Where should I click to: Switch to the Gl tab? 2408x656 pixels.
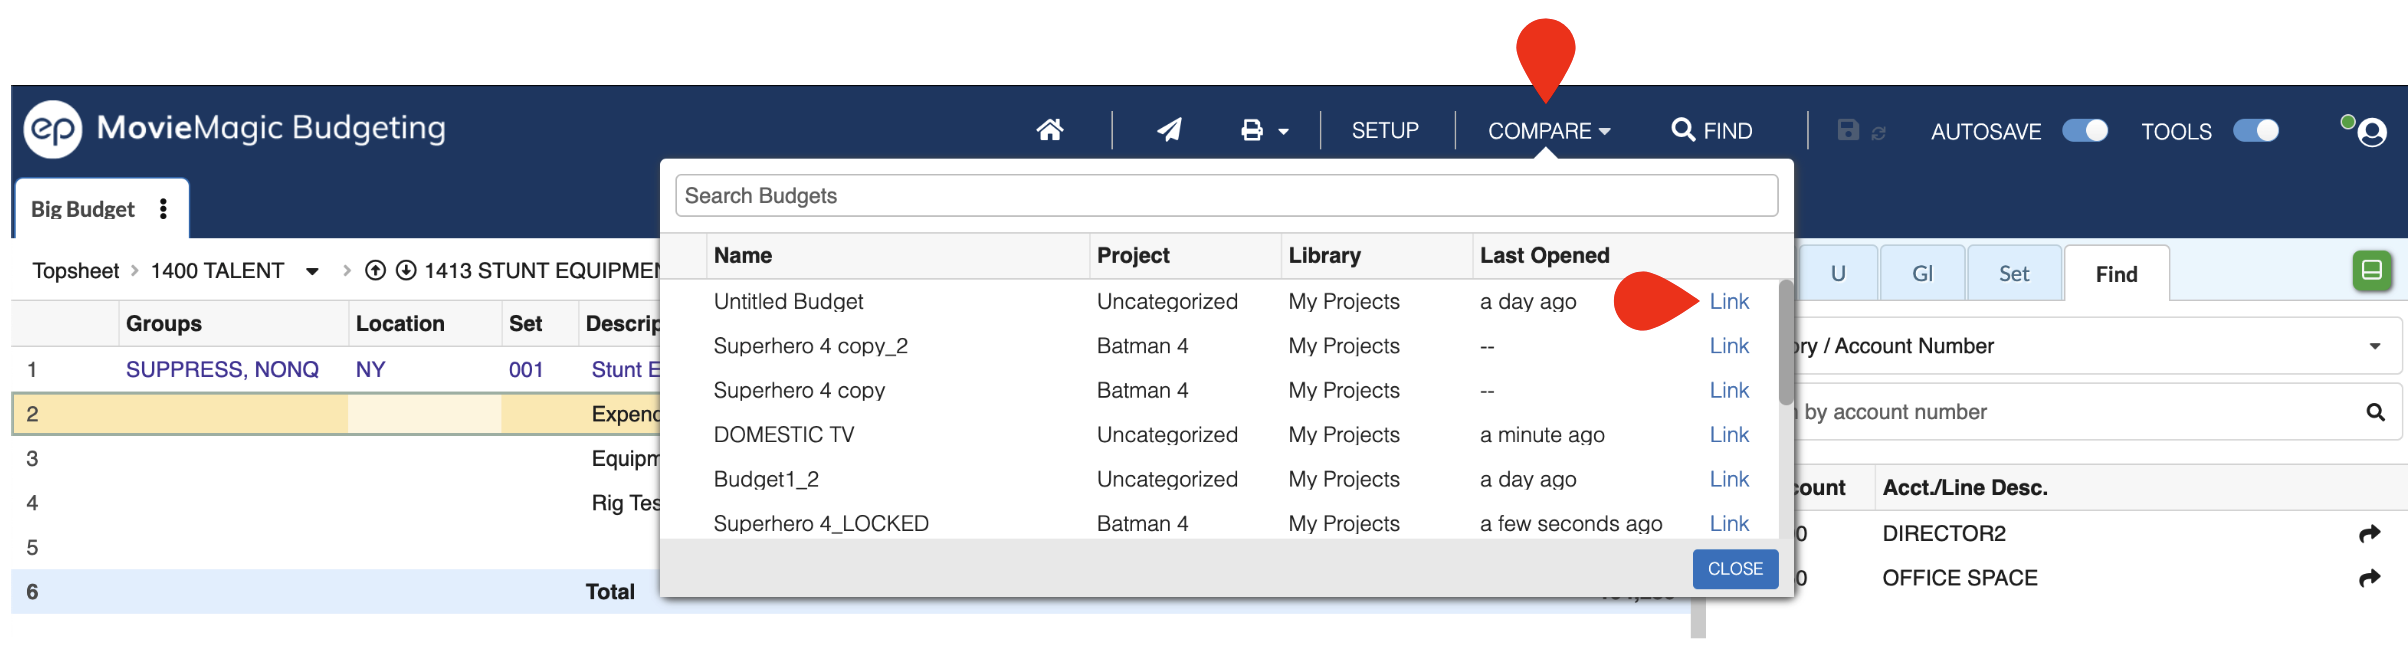(x=1922, y=273)
